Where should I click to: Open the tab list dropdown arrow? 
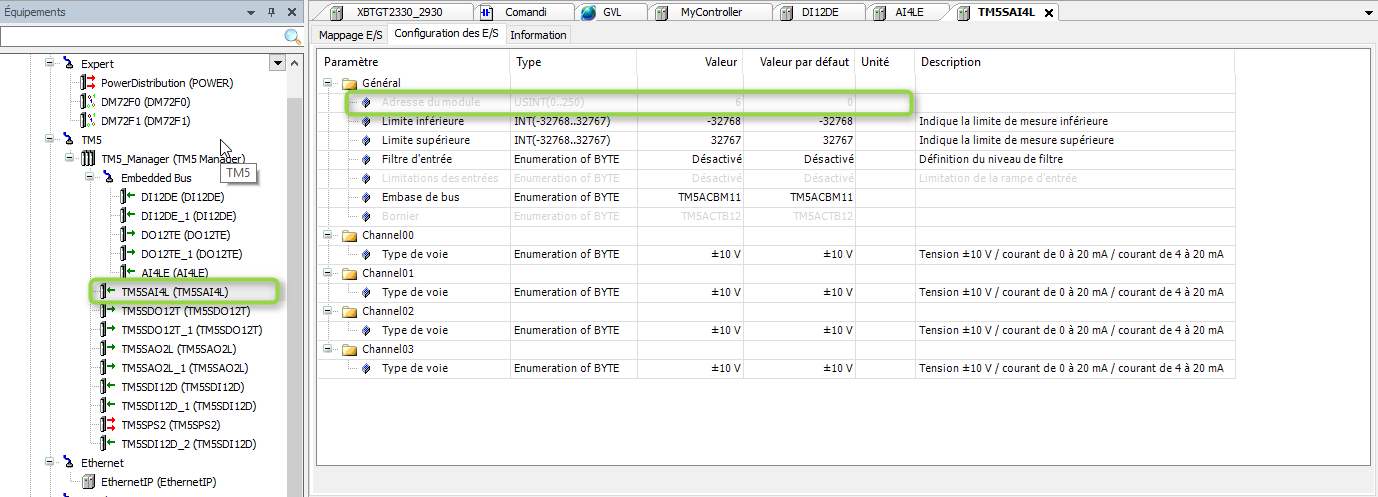[x=1367, y=13]
